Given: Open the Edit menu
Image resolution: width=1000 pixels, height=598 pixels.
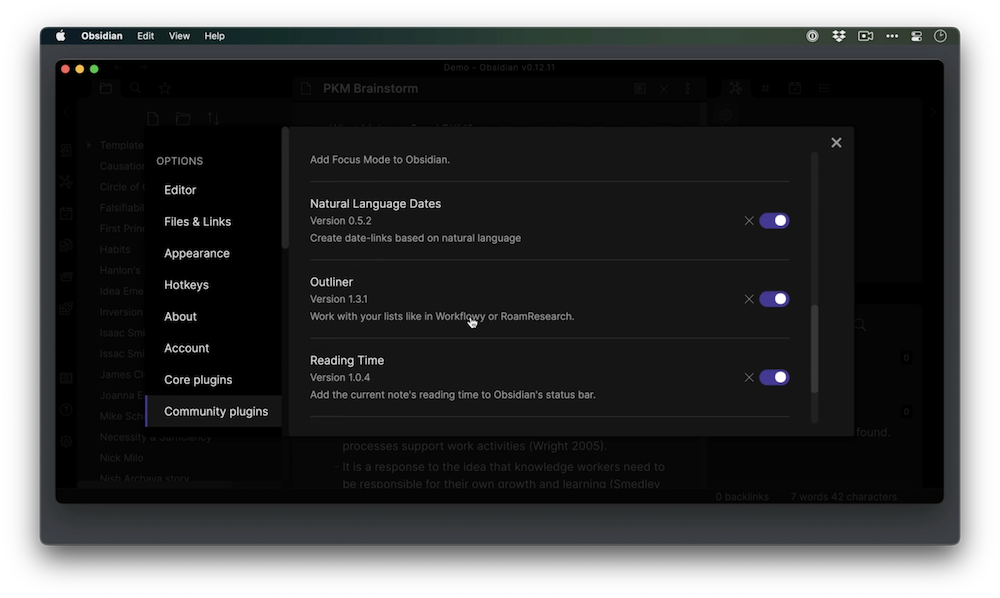Looking at the screenshot, I should 145,36.
